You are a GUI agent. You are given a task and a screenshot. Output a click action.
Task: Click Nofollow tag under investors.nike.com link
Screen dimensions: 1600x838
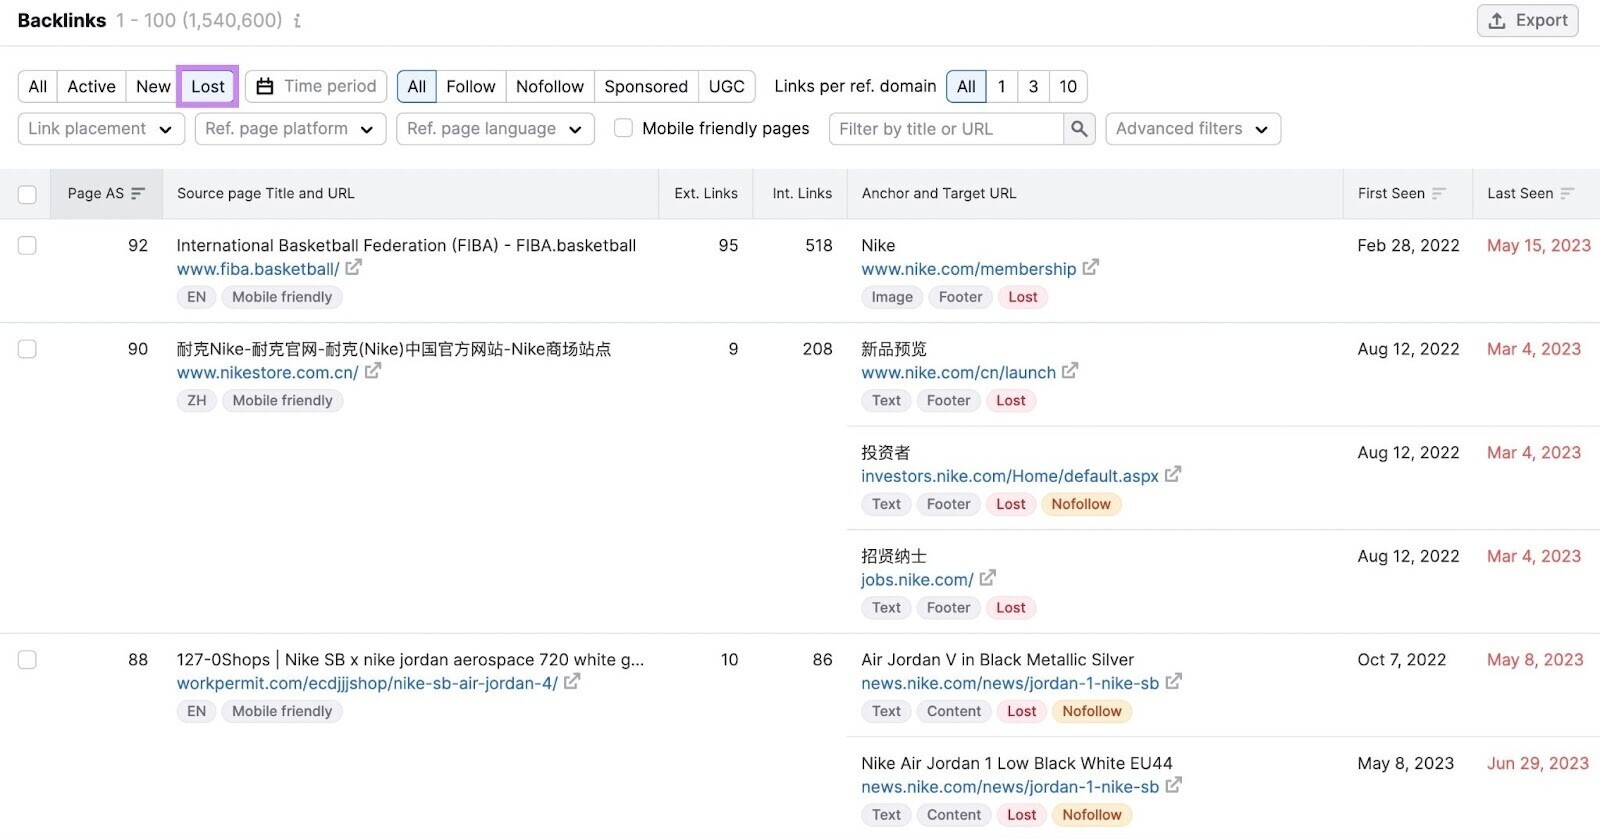(1081, 504)
